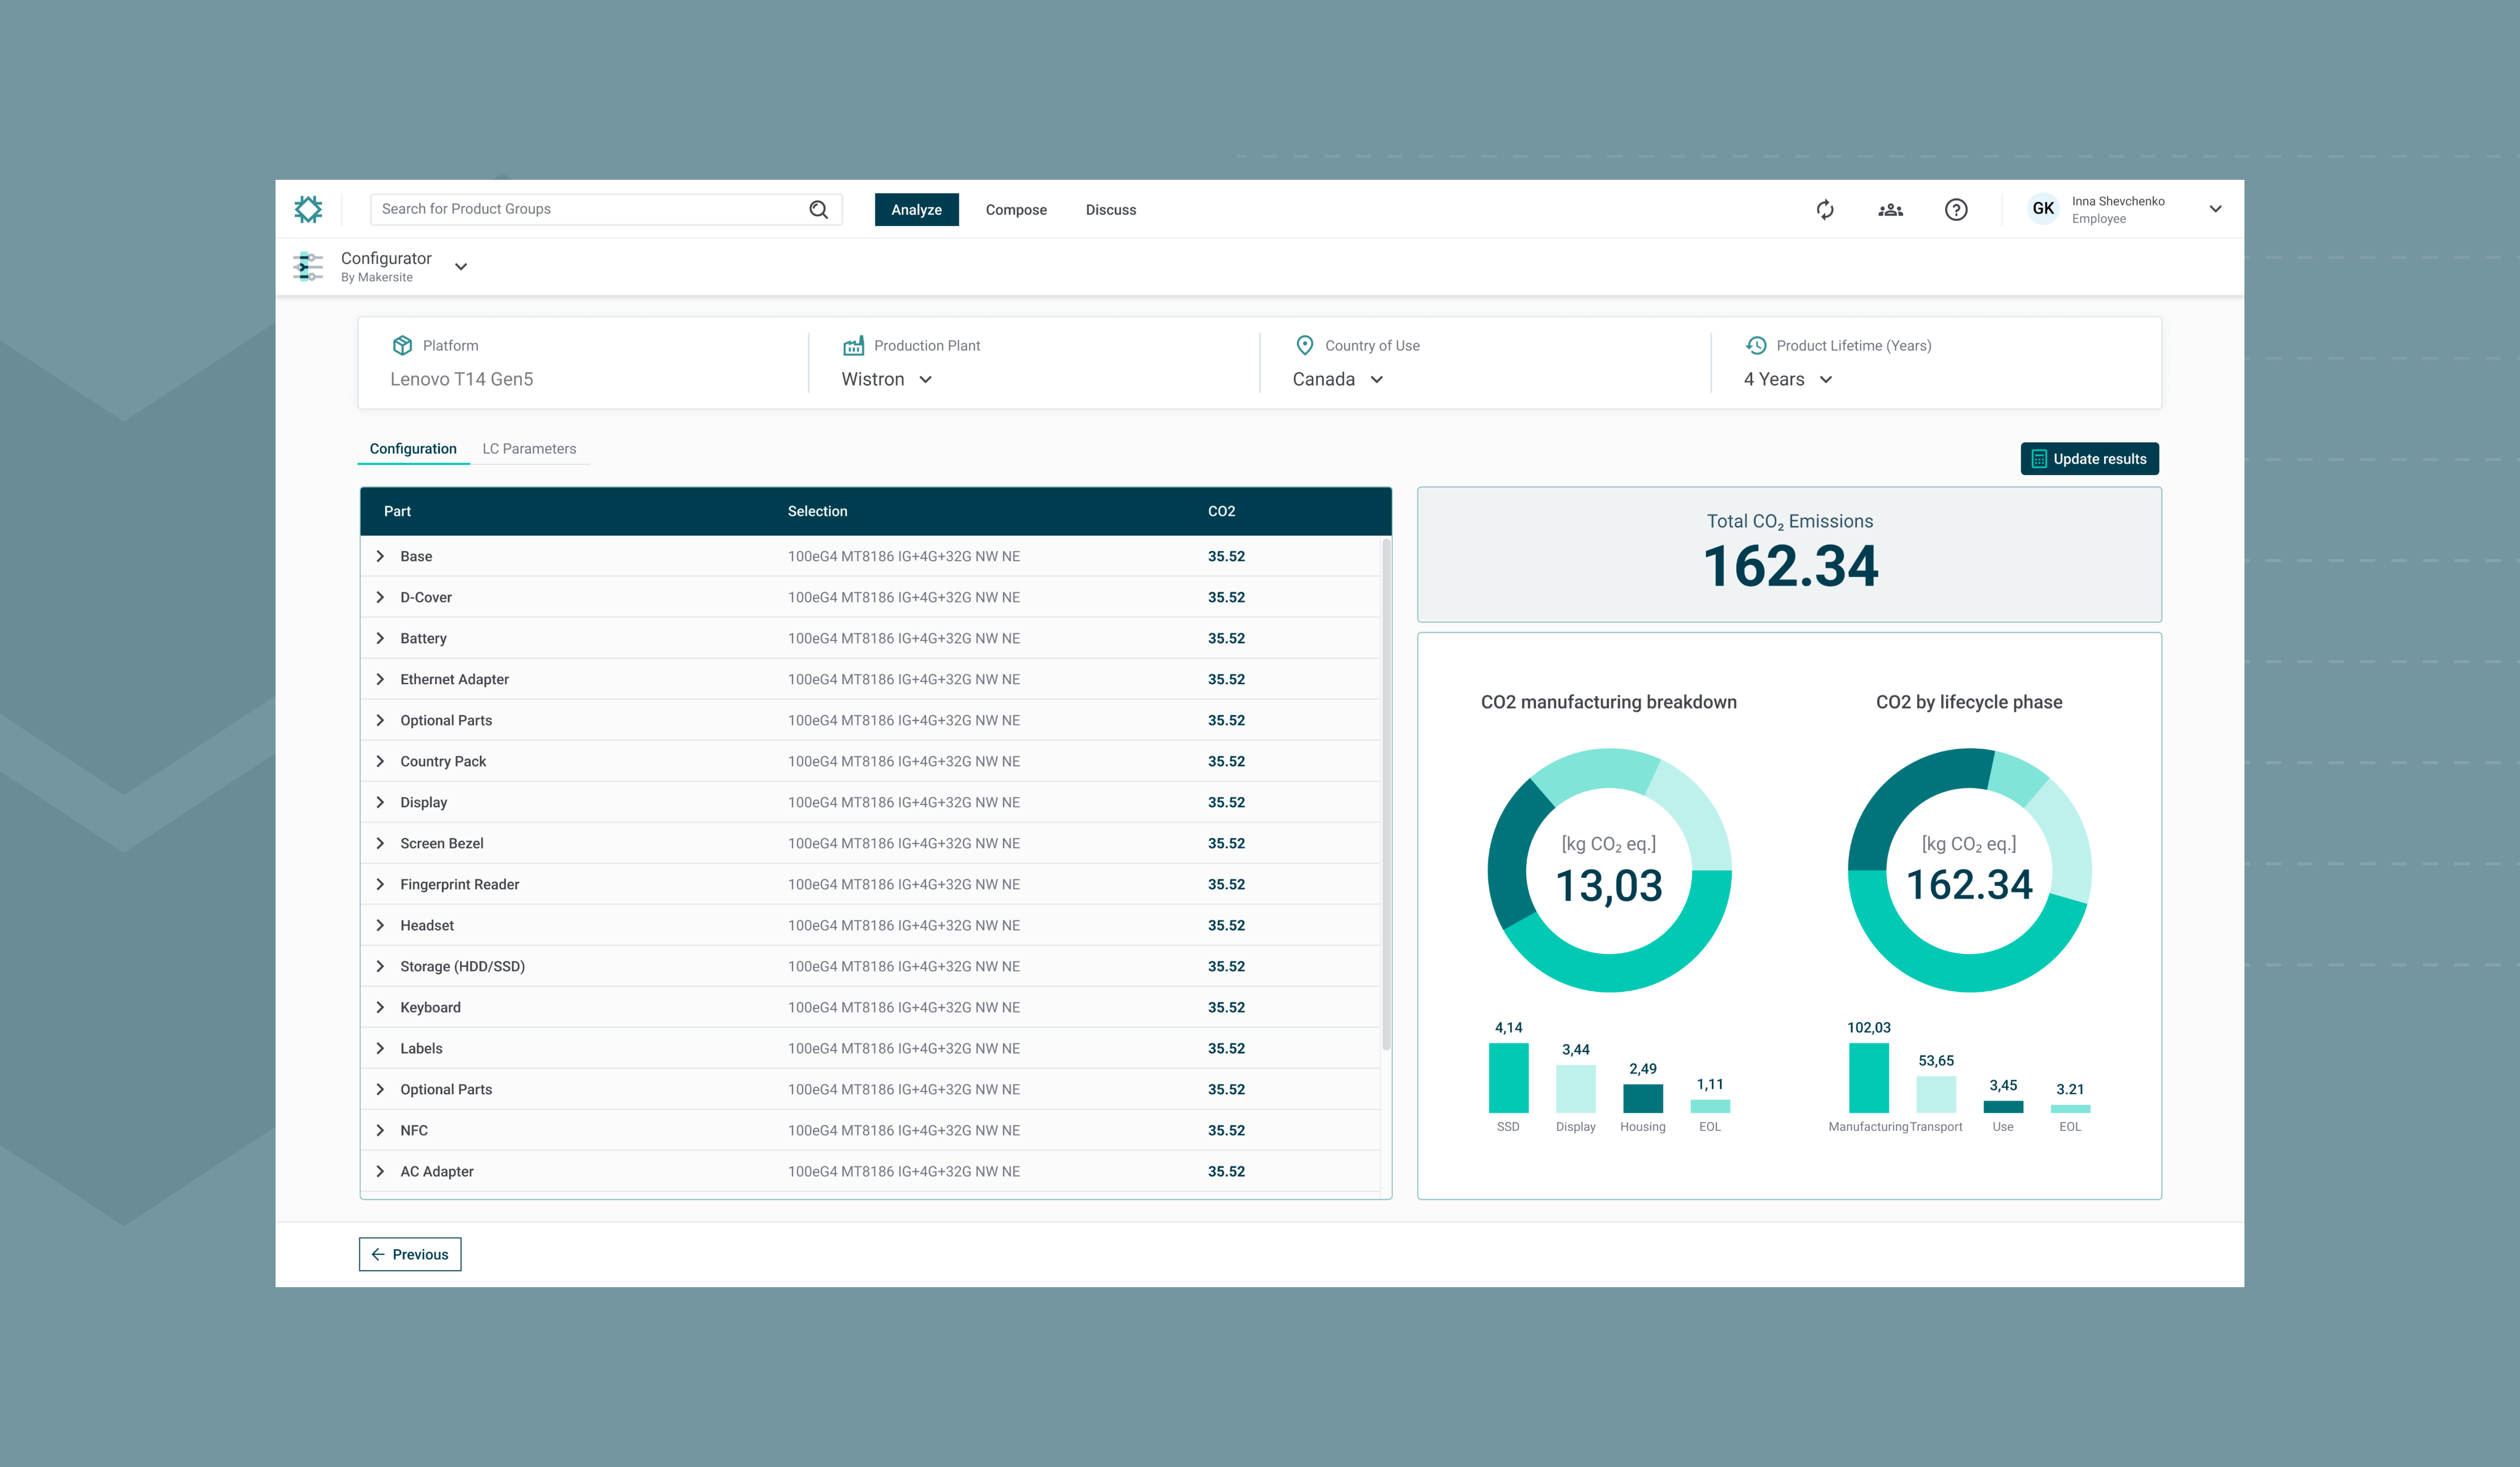Open the Configurator app dropdown chevron

(461, 267)
